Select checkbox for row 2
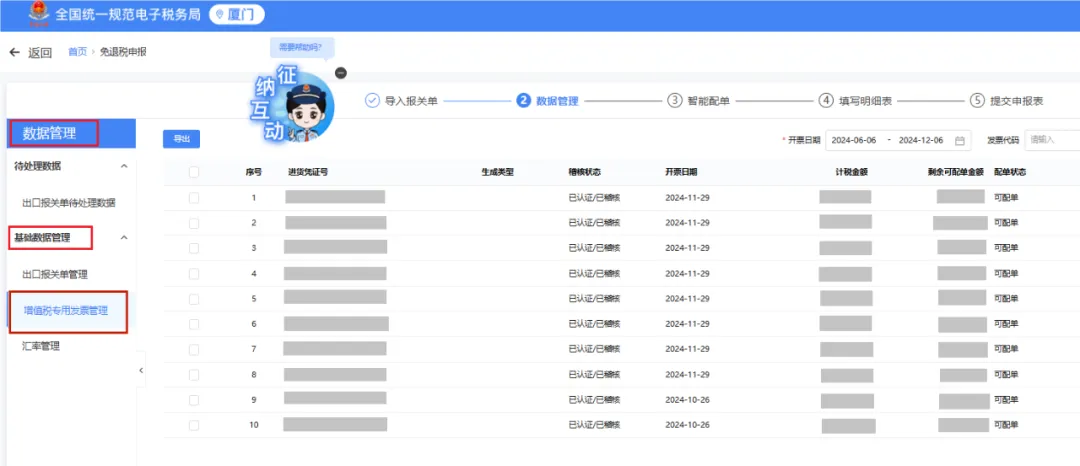 [194, 223]
